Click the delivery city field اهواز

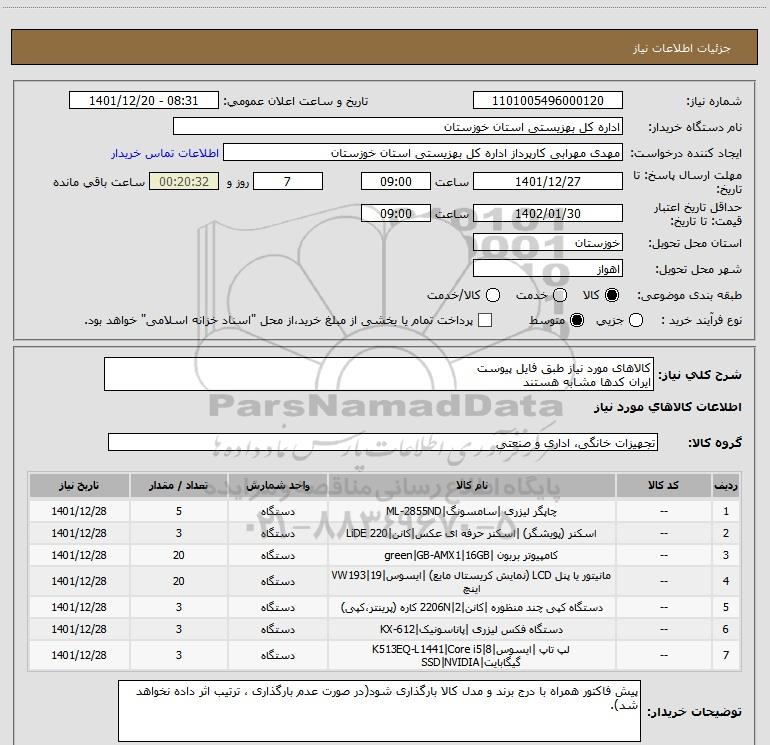548,269
